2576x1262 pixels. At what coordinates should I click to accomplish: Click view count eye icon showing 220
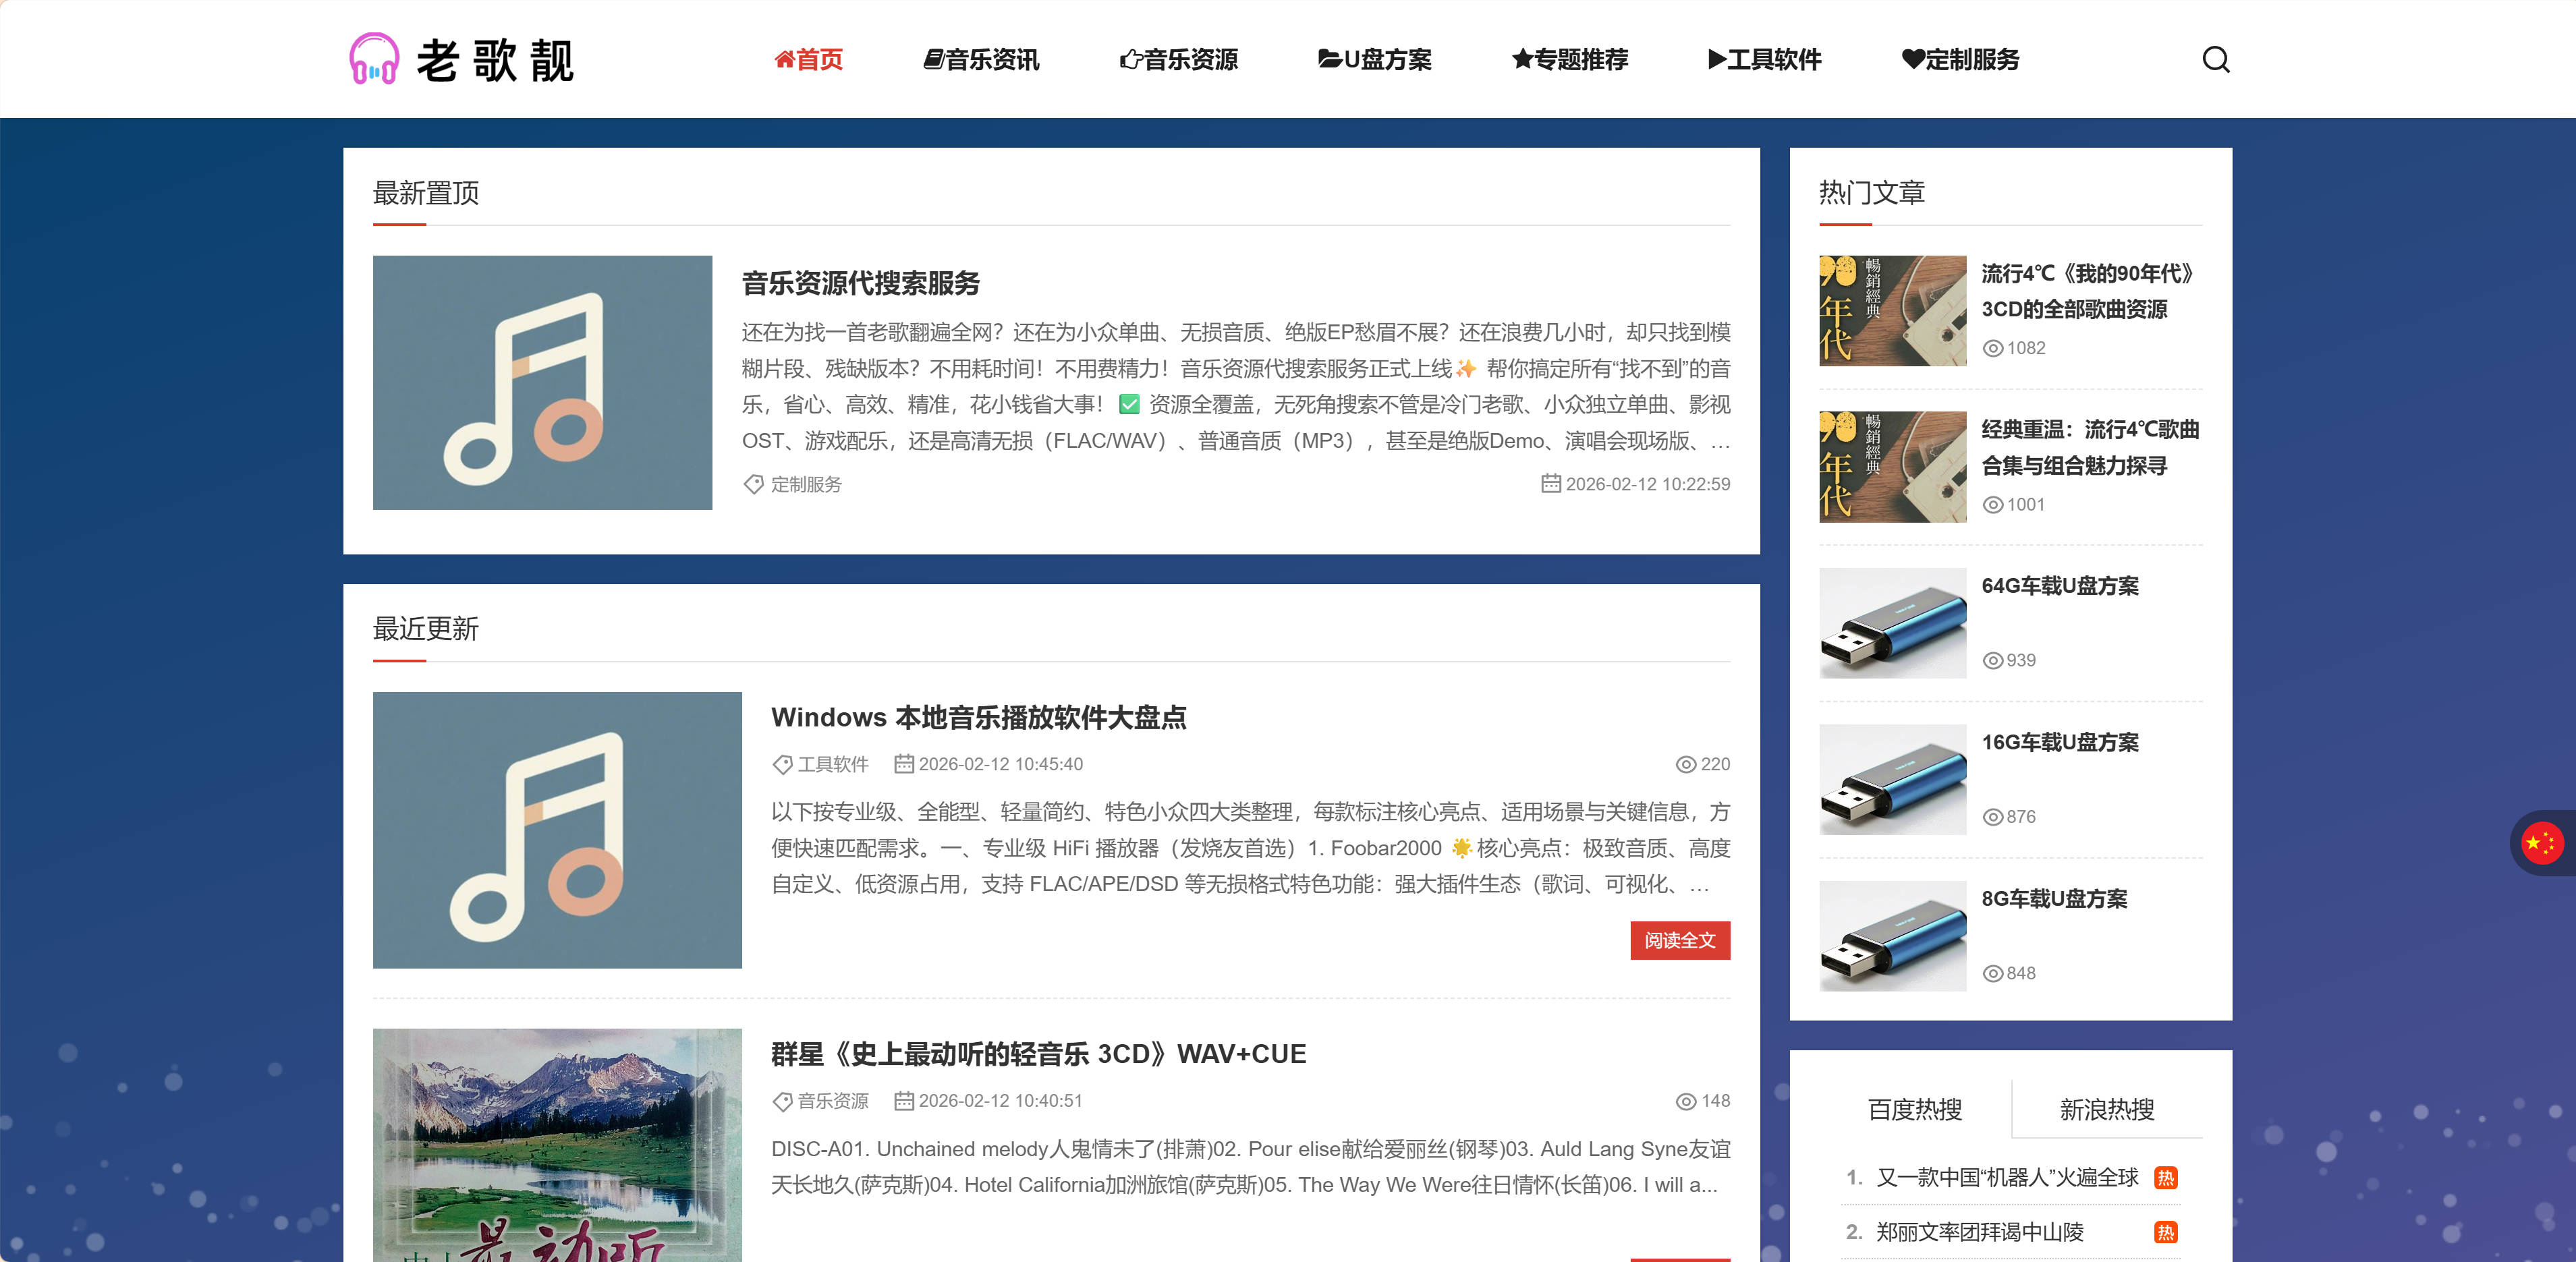pos(1685,764)
